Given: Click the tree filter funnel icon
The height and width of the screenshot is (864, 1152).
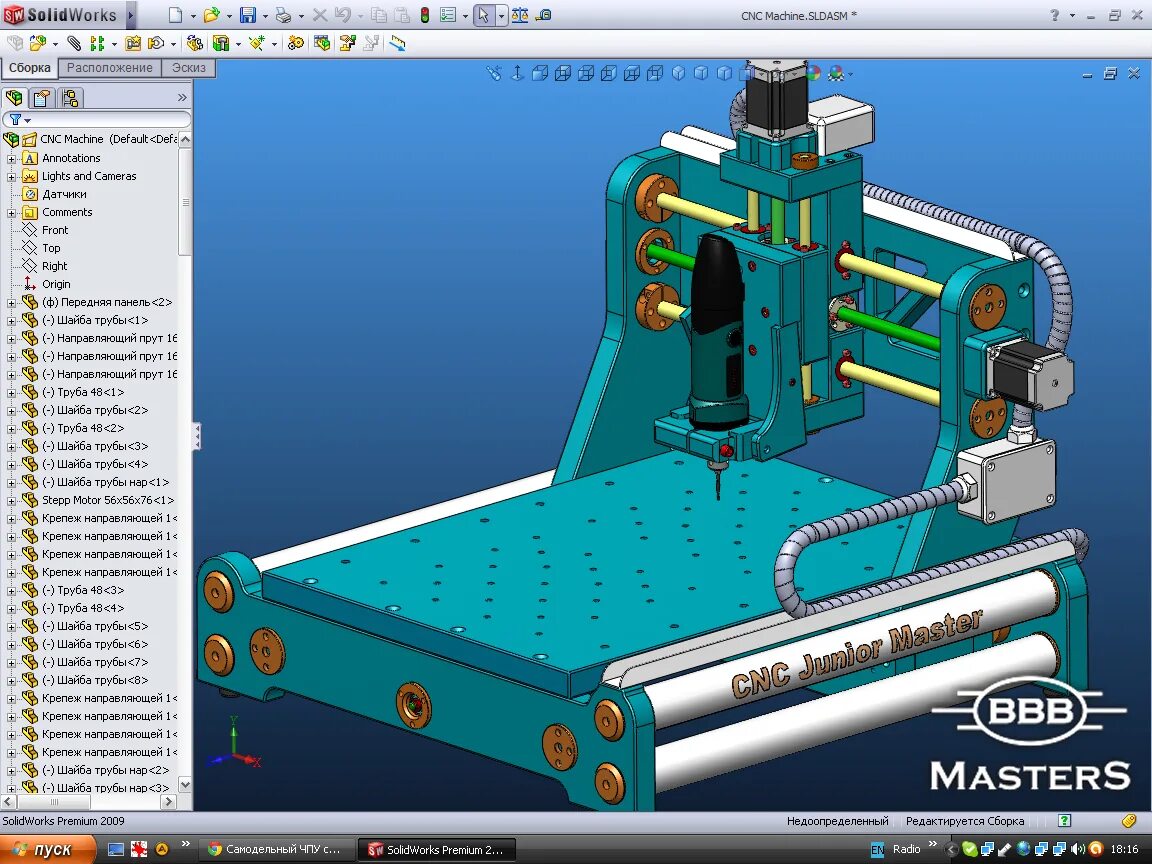Looking at the screenshot, I should pos(15,119).
